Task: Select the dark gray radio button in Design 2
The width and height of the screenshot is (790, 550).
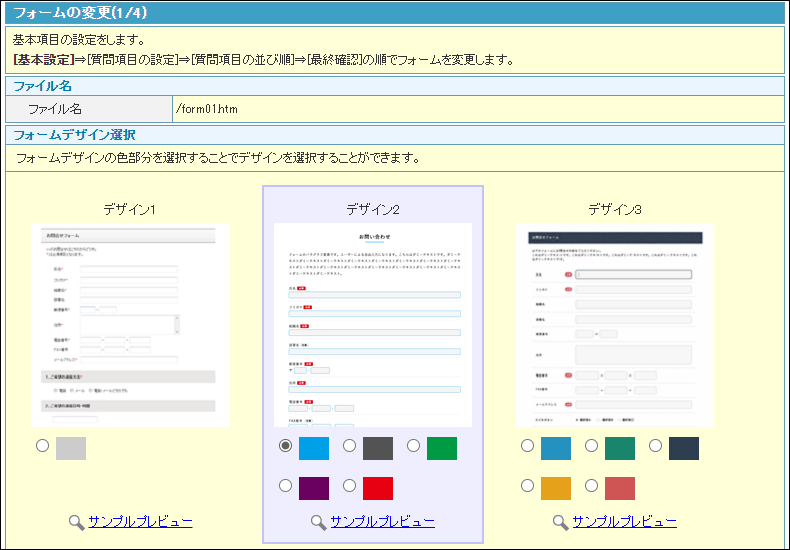Action: (349, 446)
